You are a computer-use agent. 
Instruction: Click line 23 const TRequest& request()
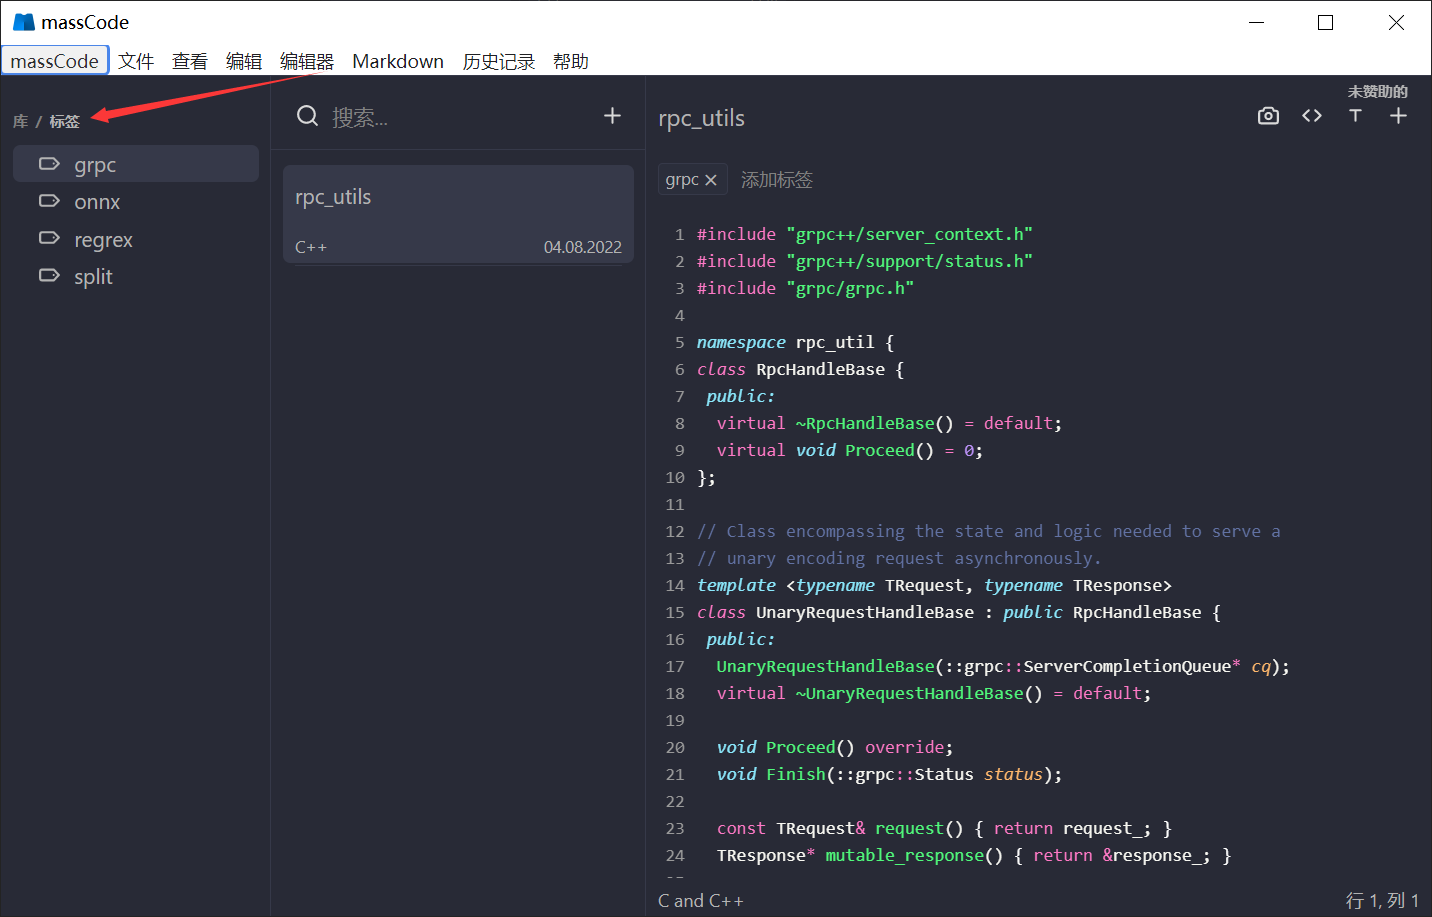[x=944, y=828]
